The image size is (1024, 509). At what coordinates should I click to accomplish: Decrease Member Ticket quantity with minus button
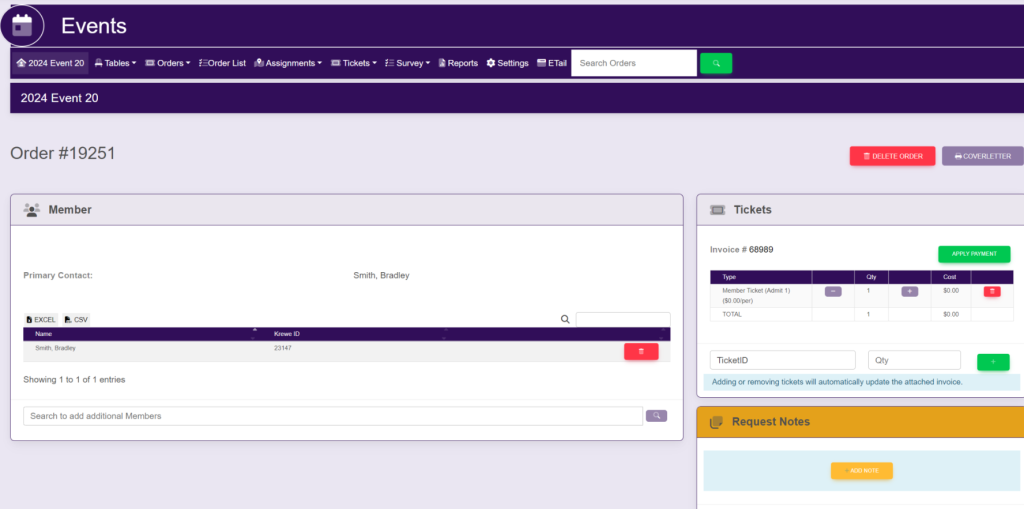833,291
